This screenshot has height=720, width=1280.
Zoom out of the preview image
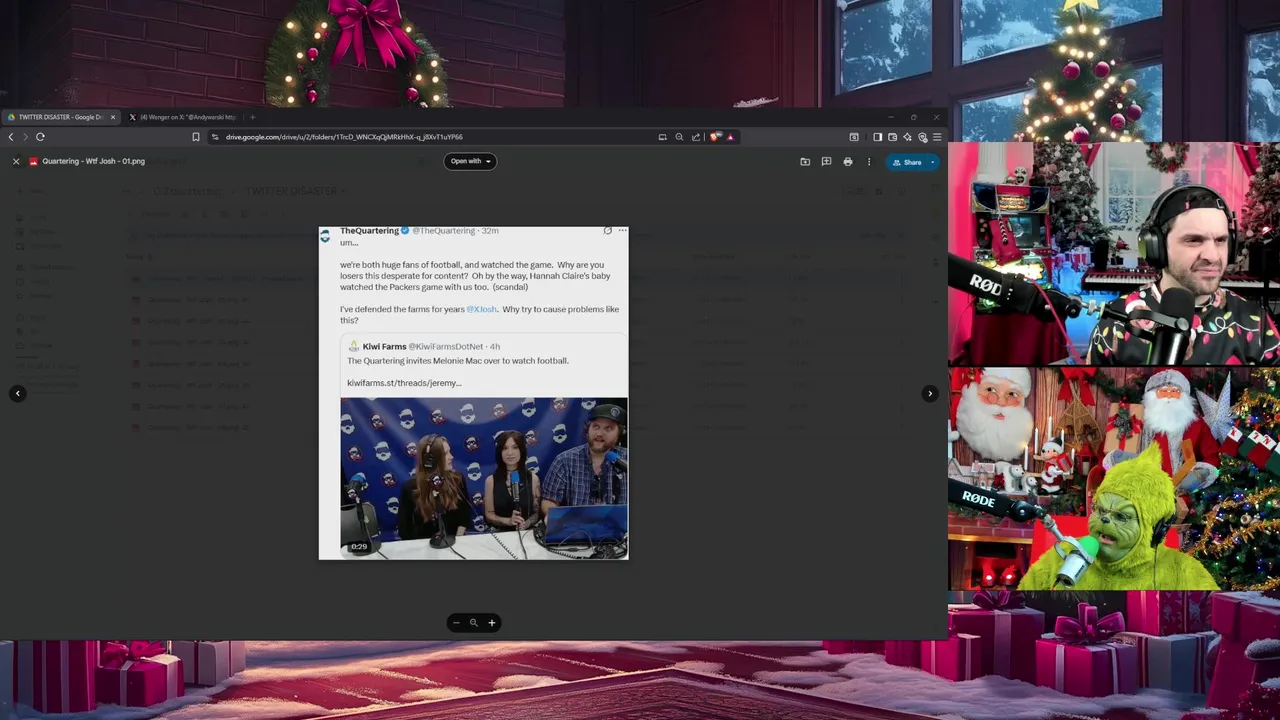(x=456, y=623)
